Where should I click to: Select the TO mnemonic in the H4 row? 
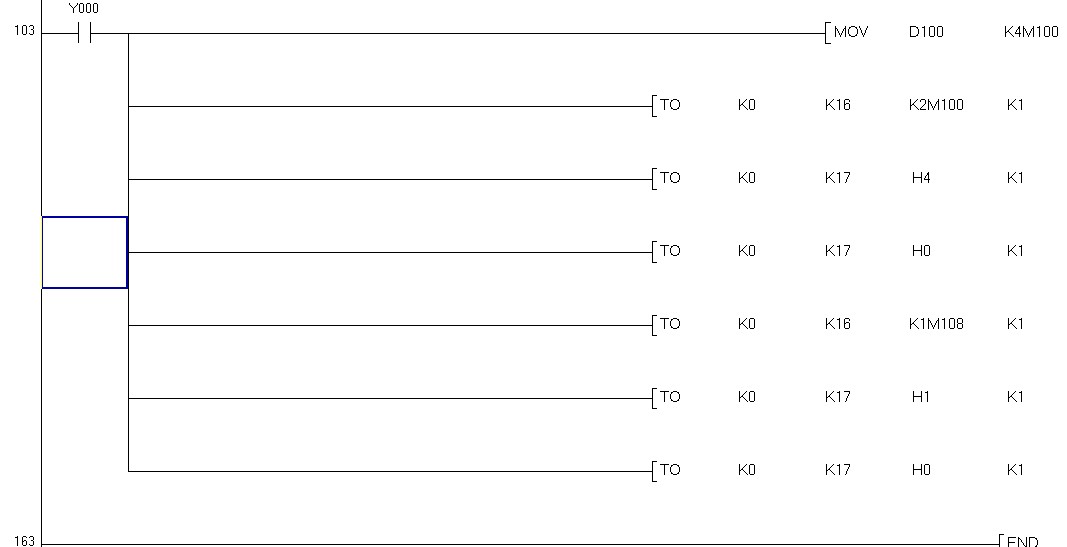click(670, 178)
